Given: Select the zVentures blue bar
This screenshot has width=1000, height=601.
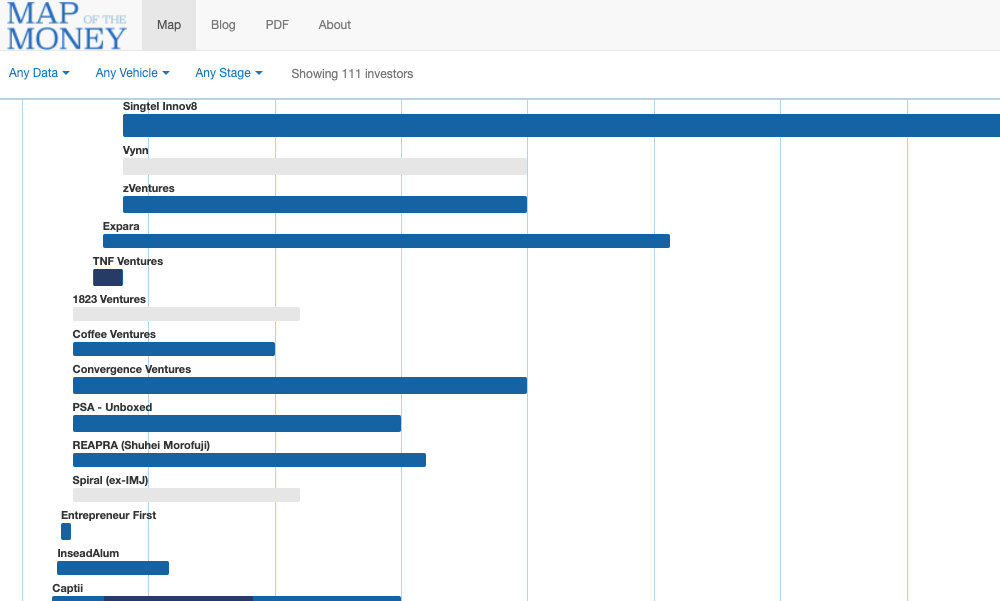Looking at the screenshot, I should click(x=325, y=204).
